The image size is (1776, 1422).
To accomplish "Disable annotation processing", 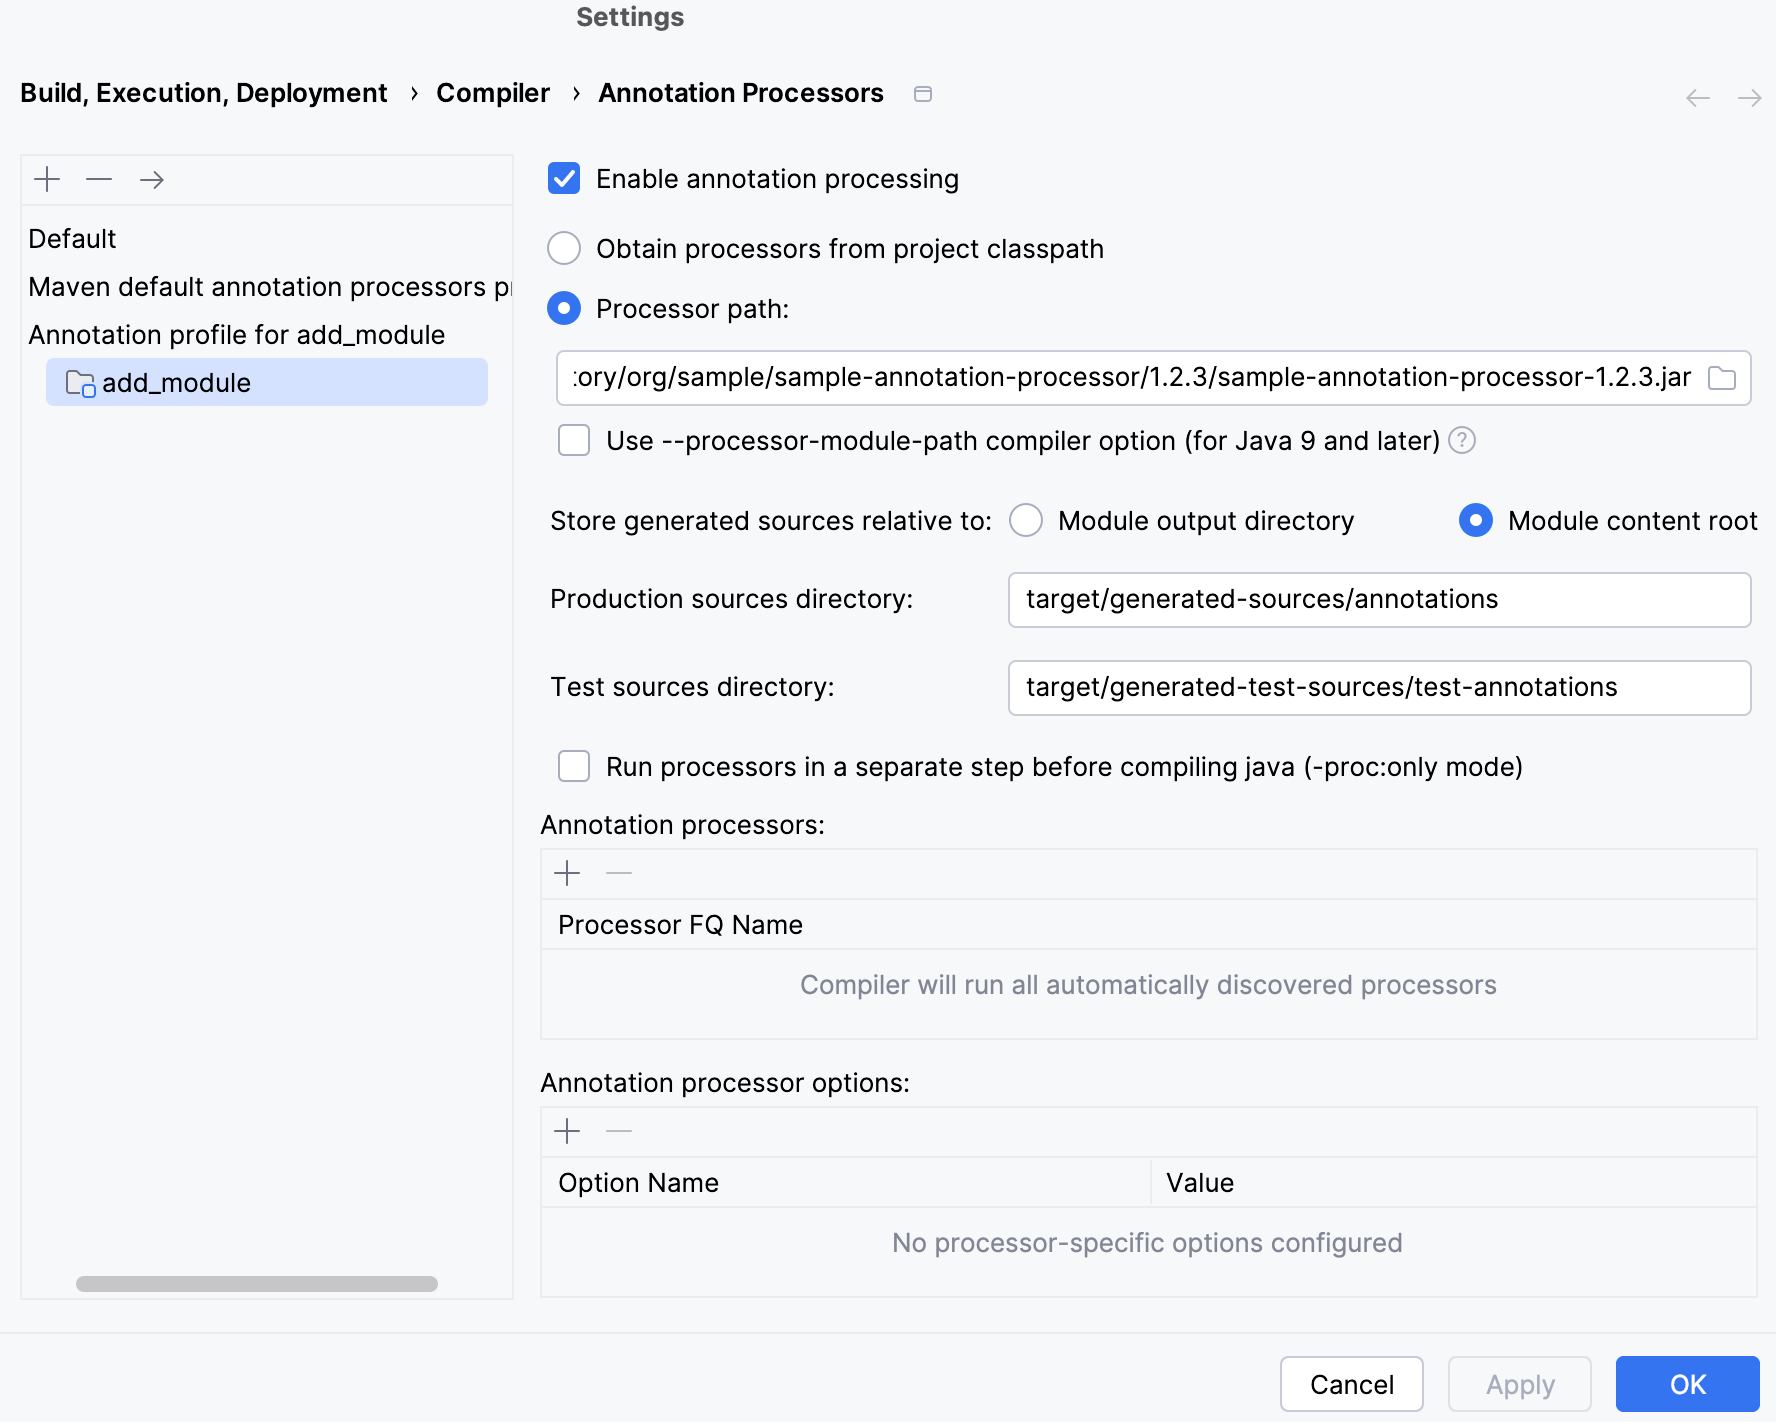I will click(x=565, y=179).
